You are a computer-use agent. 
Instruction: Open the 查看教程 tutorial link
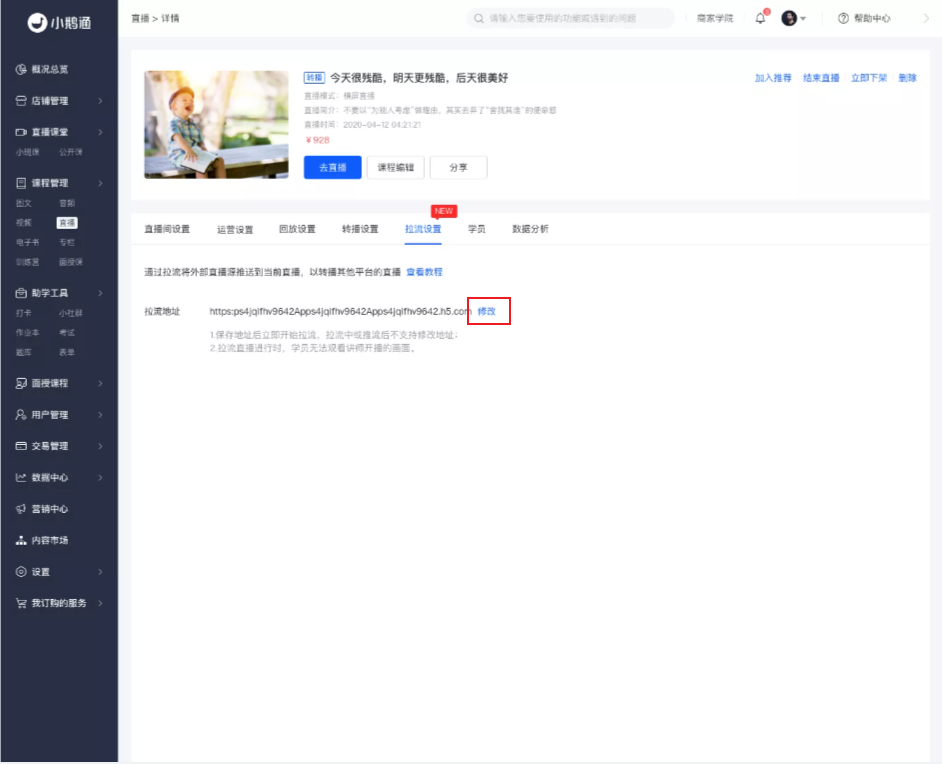pos(425,272)
